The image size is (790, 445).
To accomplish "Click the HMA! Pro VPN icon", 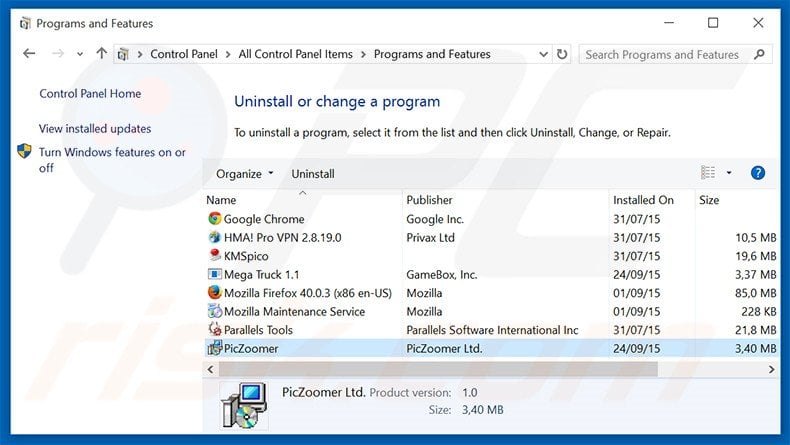I will tap(215, 237).
